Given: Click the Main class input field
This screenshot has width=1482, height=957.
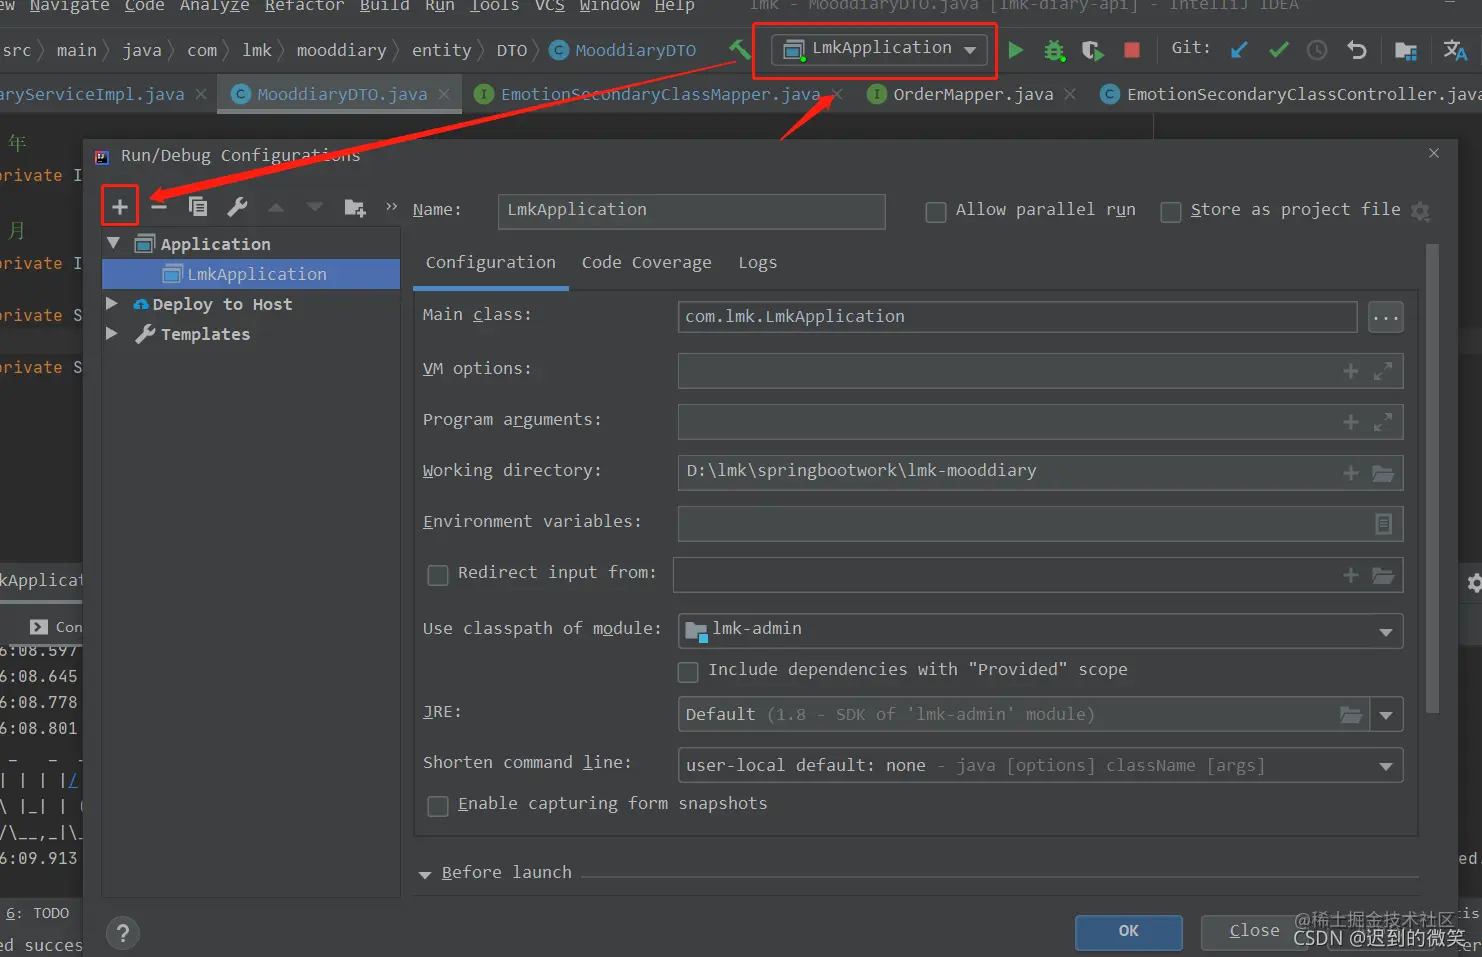Looking at the screenshot, I should click(x=1017, y=317).
